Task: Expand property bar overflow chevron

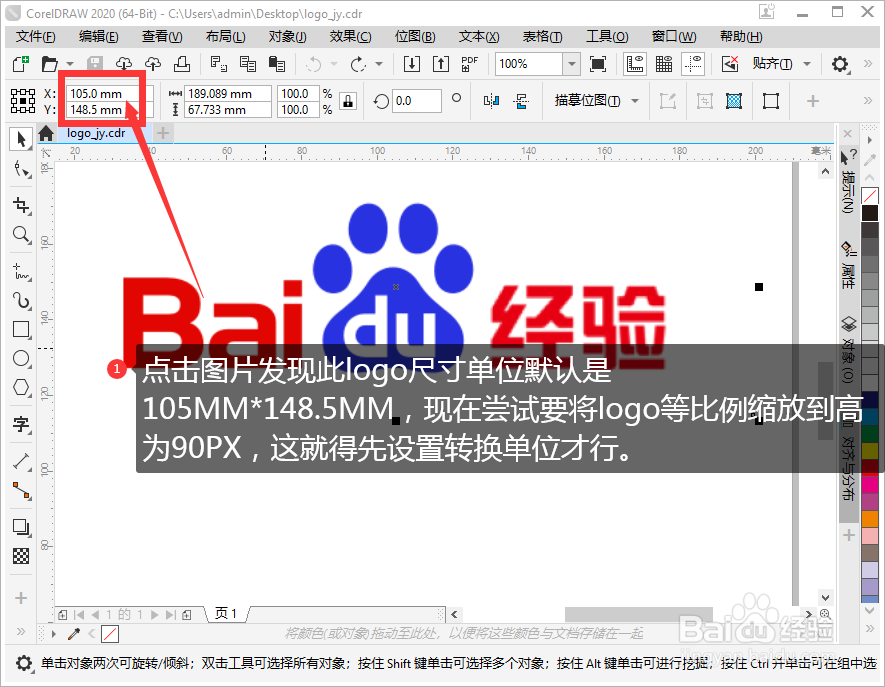Action: 868,101
